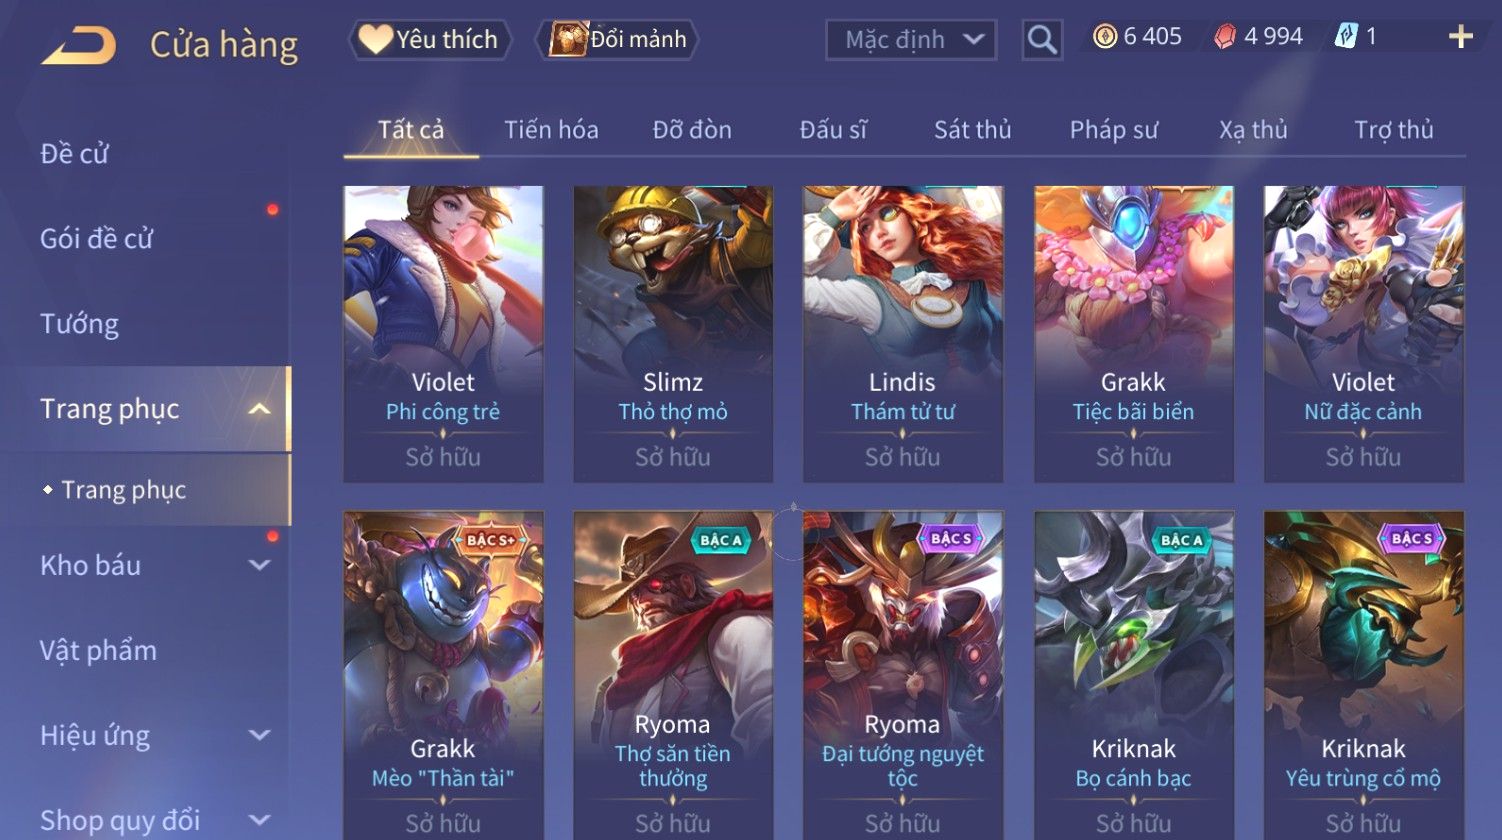Viewport: 1502px width, 840px height.
Task: Tap the gold coin balance icon
Action: click(1105, 37)
